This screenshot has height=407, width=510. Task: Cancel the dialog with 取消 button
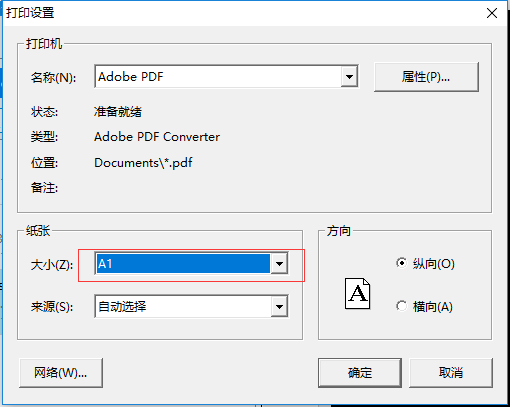coord(451,373)
